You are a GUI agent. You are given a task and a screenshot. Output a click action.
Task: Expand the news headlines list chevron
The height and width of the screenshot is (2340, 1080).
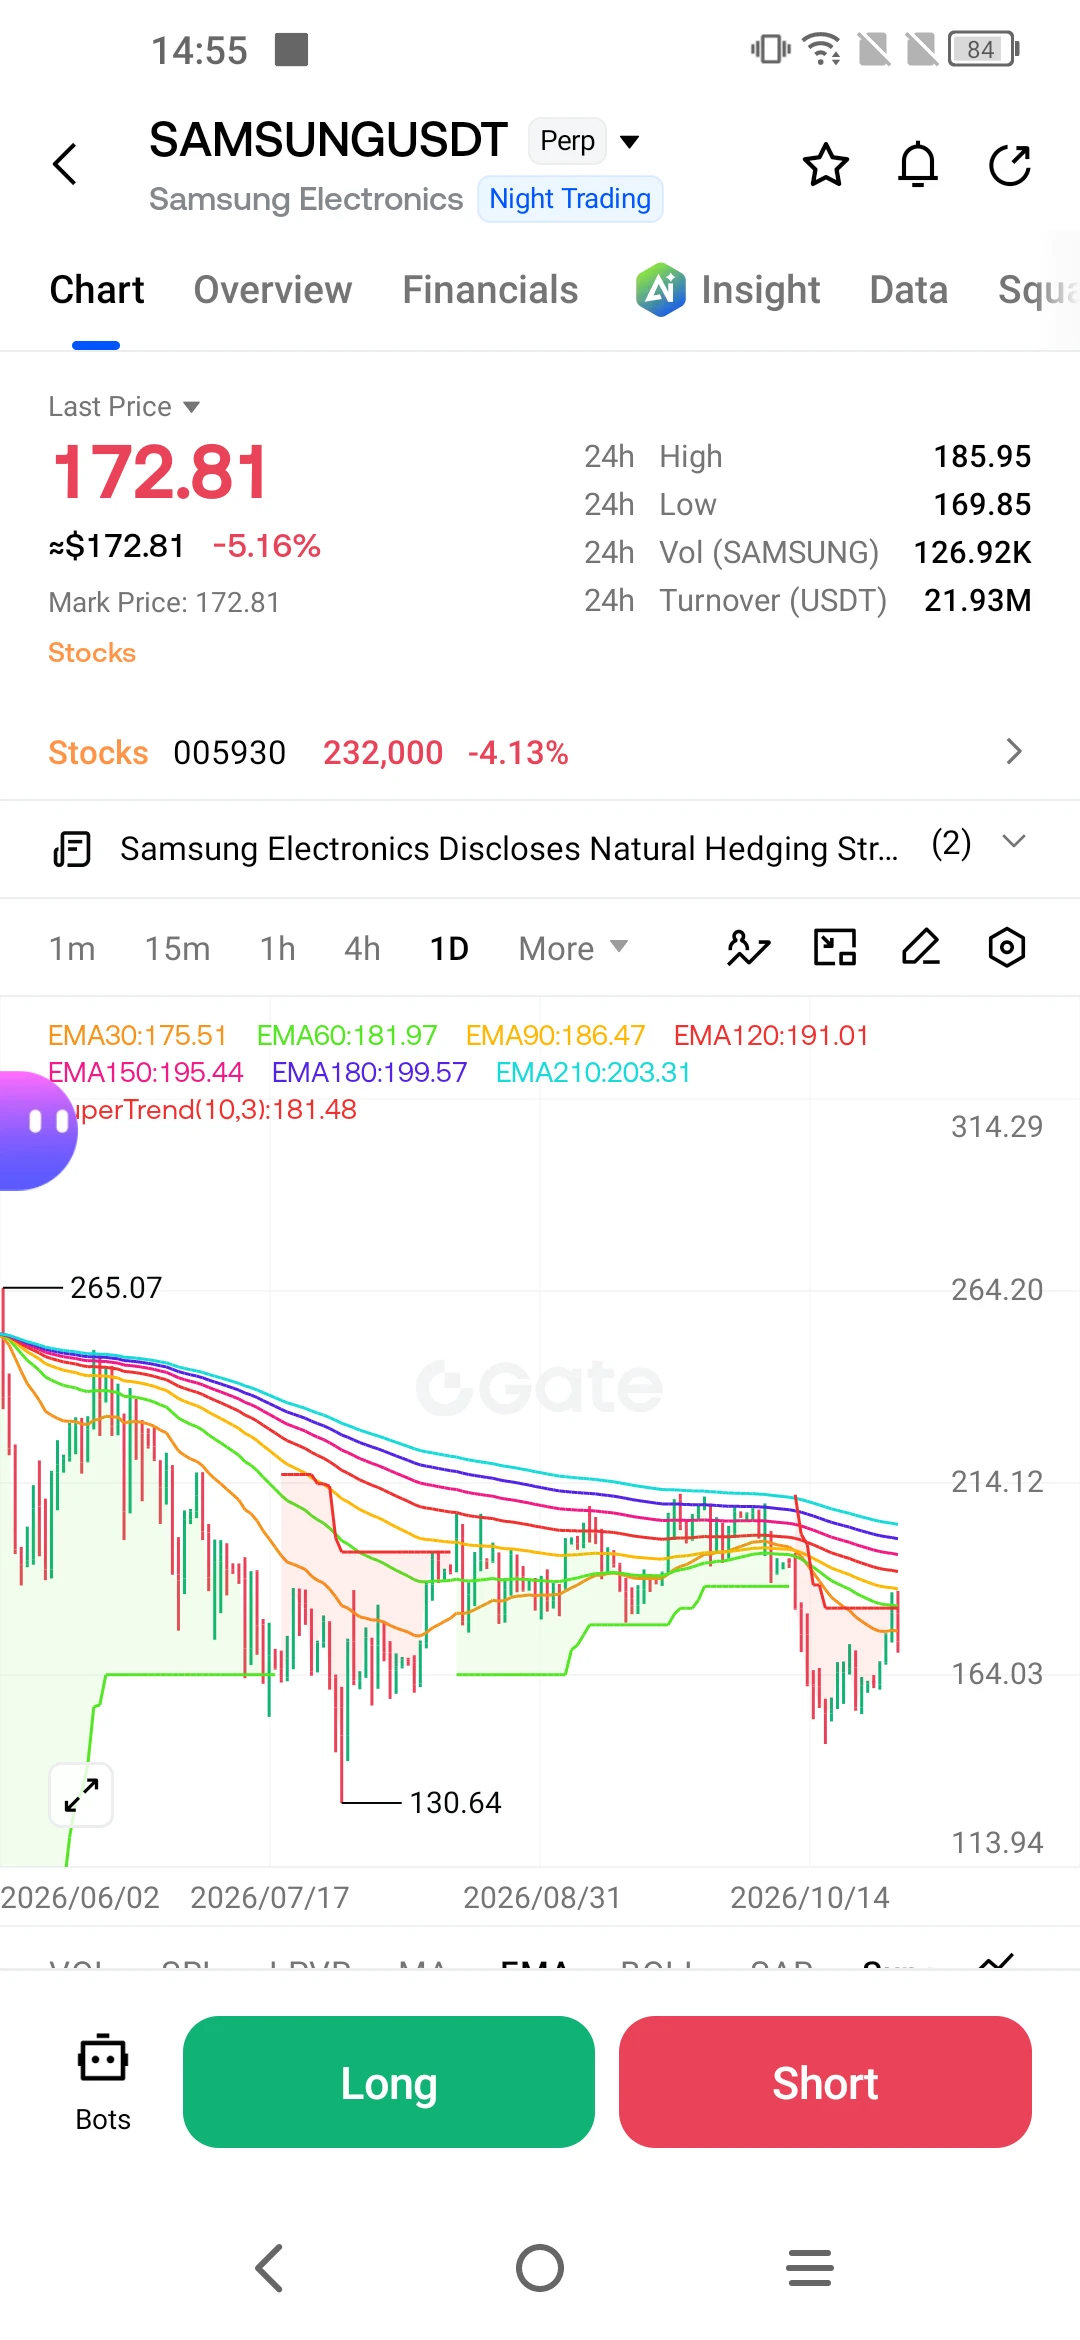[x=1014, y=842]
